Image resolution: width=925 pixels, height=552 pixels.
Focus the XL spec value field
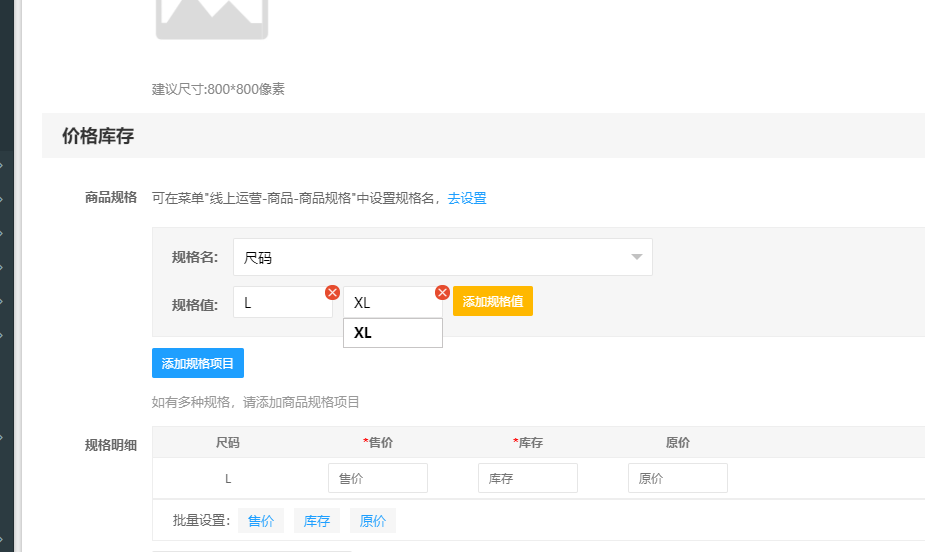click(x=390, y=303)
